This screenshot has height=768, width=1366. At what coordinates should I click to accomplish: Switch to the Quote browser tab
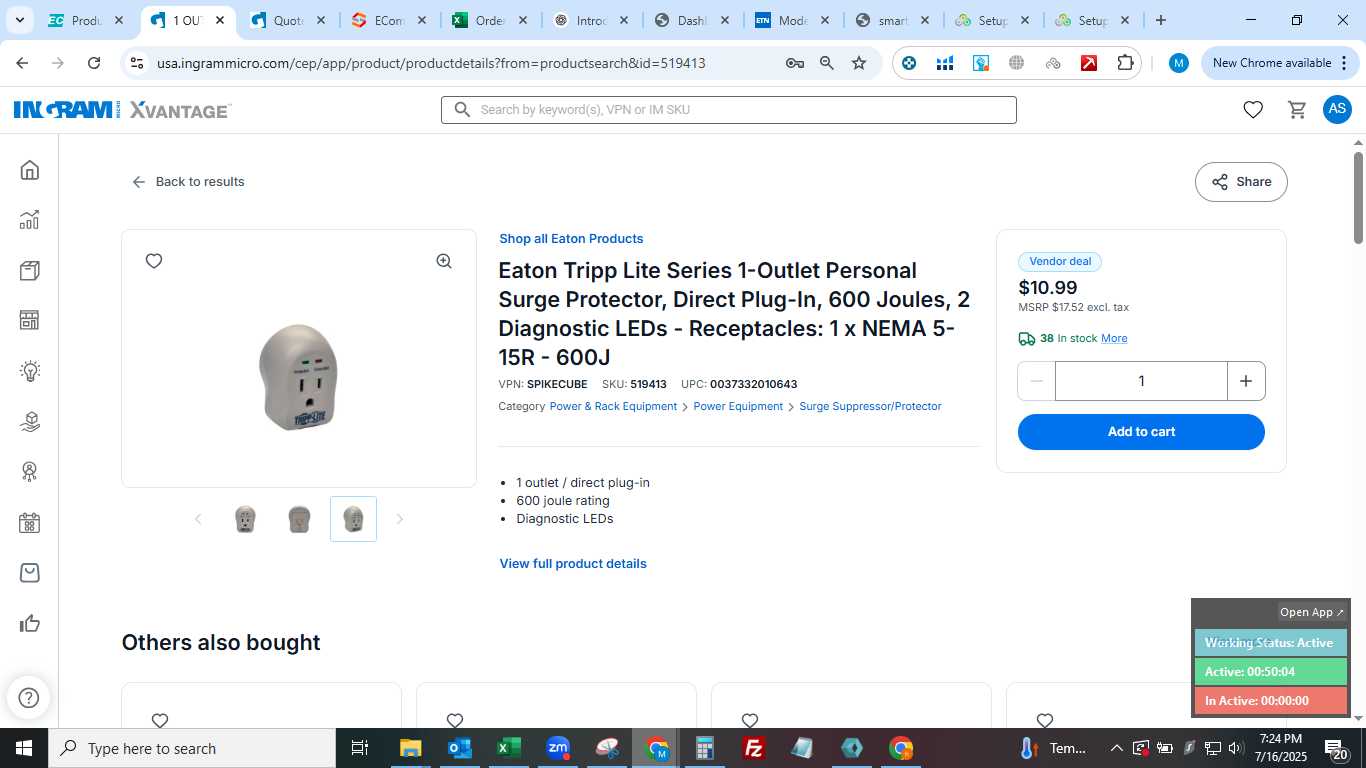[x=288, y=20]
